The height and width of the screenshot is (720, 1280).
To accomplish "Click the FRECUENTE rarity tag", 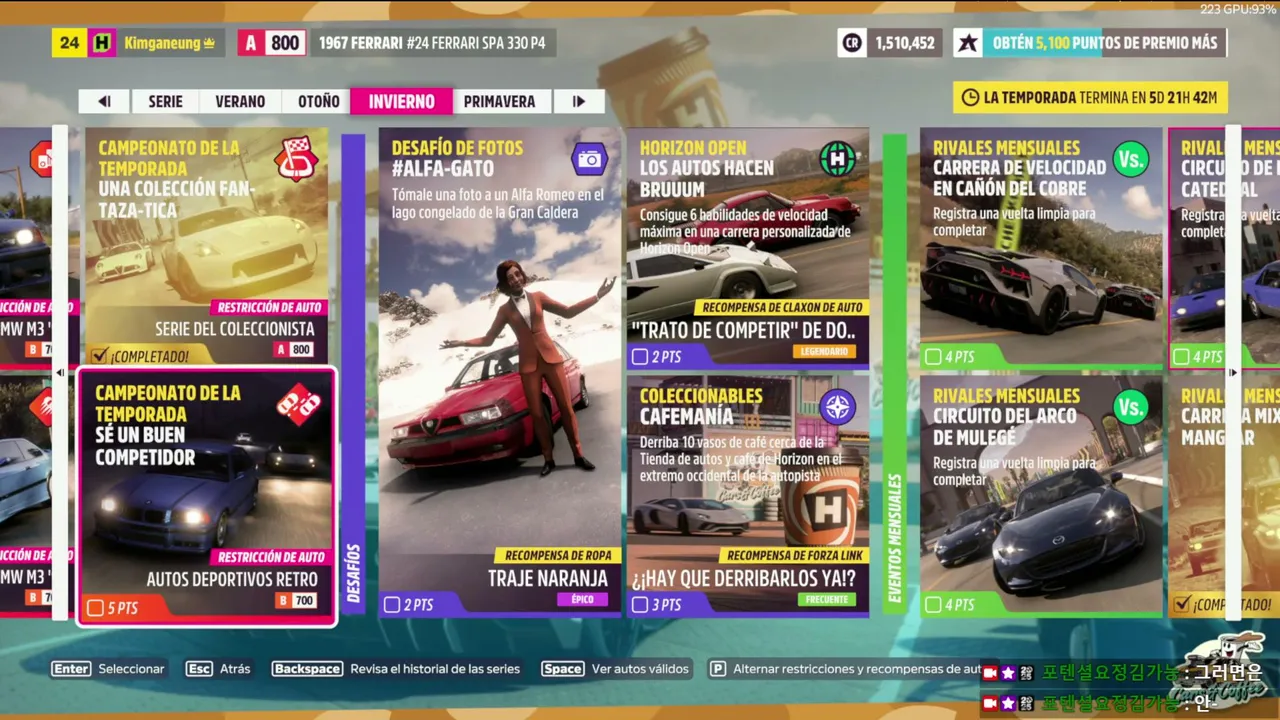I will tap(827, 600).
